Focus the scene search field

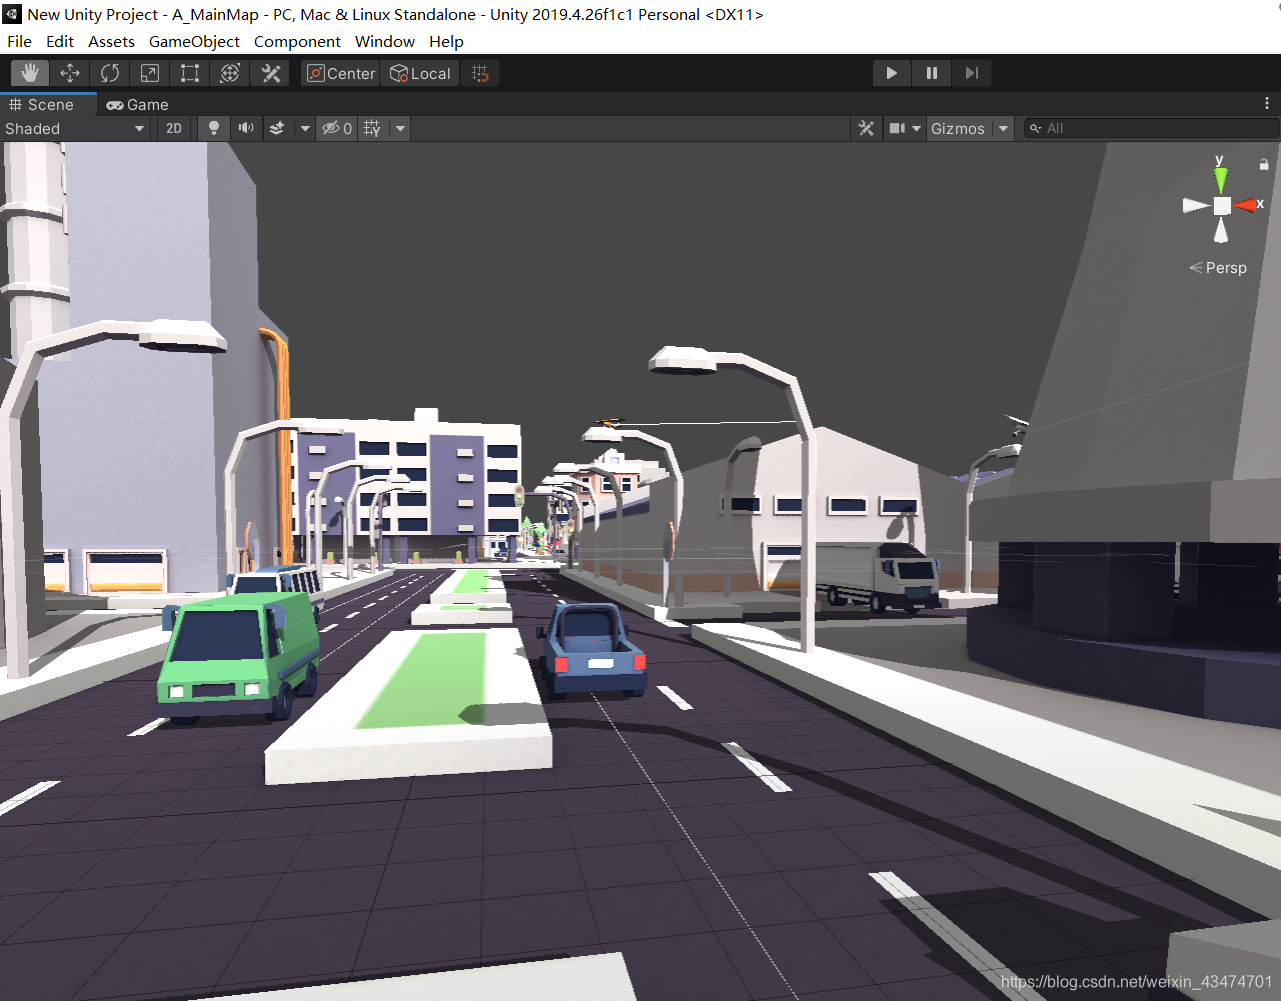coord(1152,128)
